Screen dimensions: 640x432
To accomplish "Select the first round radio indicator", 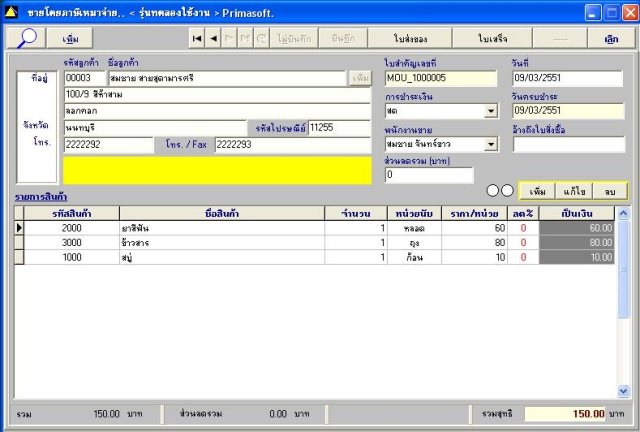I will pos(494,190).
